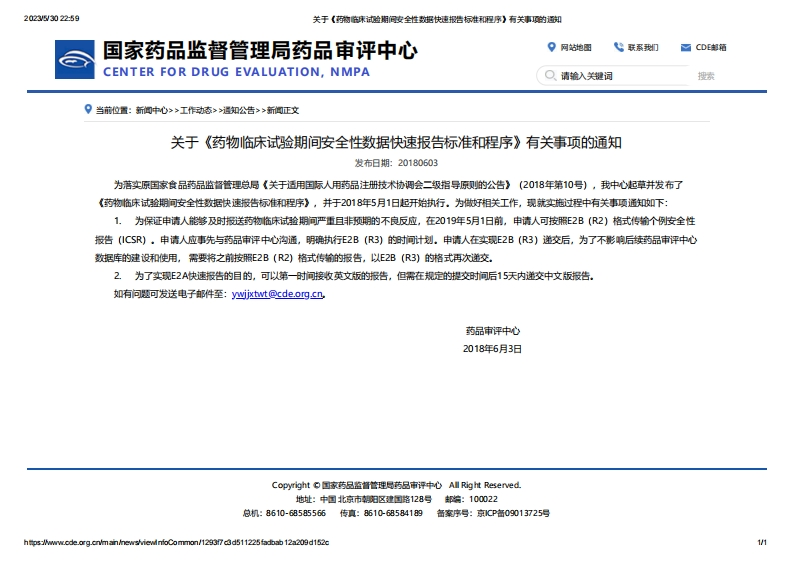Click the date 2018年6月3日
The height and width of the screenshot is (561, 793).
pos(493,349)
